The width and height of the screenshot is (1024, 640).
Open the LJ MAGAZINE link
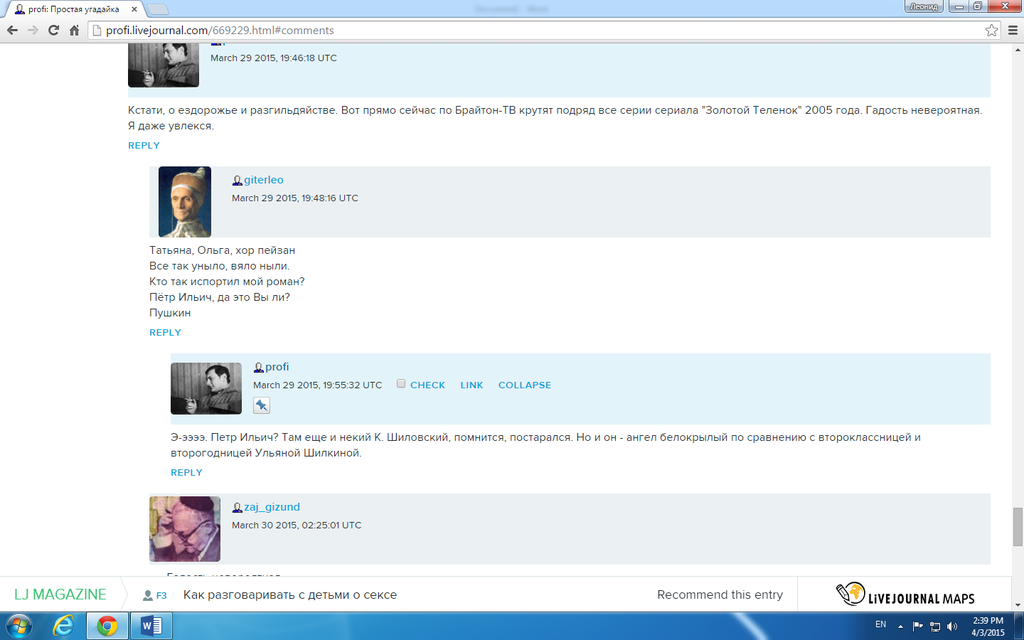pos(60,595)
